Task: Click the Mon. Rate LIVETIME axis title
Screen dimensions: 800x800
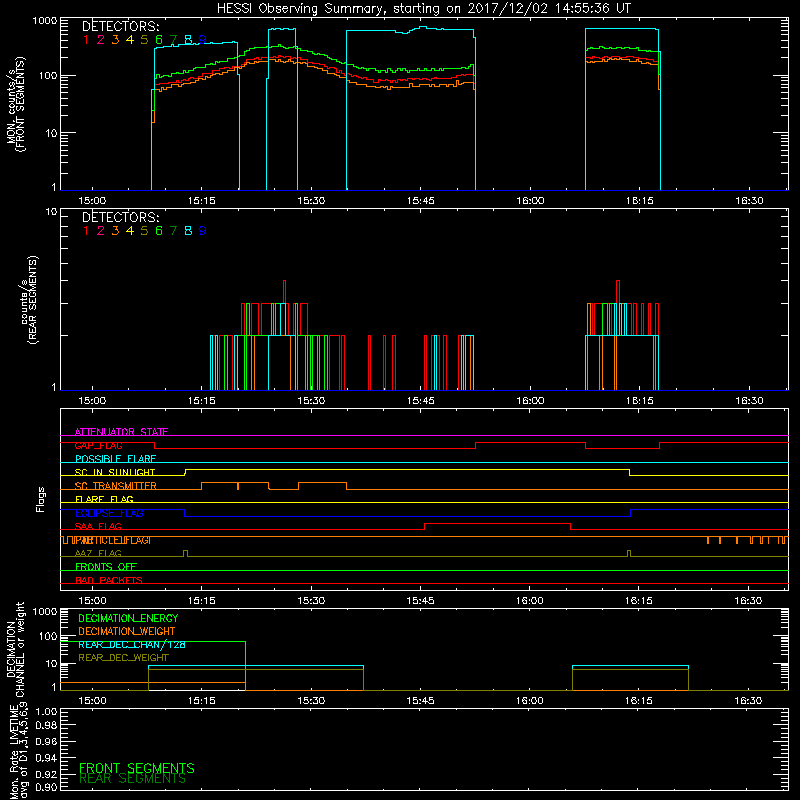Action: (x=19, y=750)
